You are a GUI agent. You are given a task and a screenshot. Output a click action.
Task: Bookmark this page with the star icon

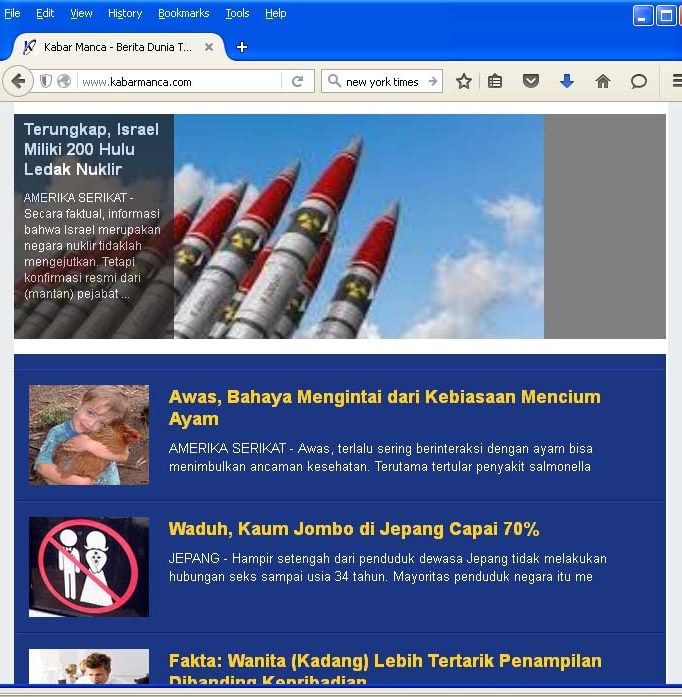click(x=464, y=81)
